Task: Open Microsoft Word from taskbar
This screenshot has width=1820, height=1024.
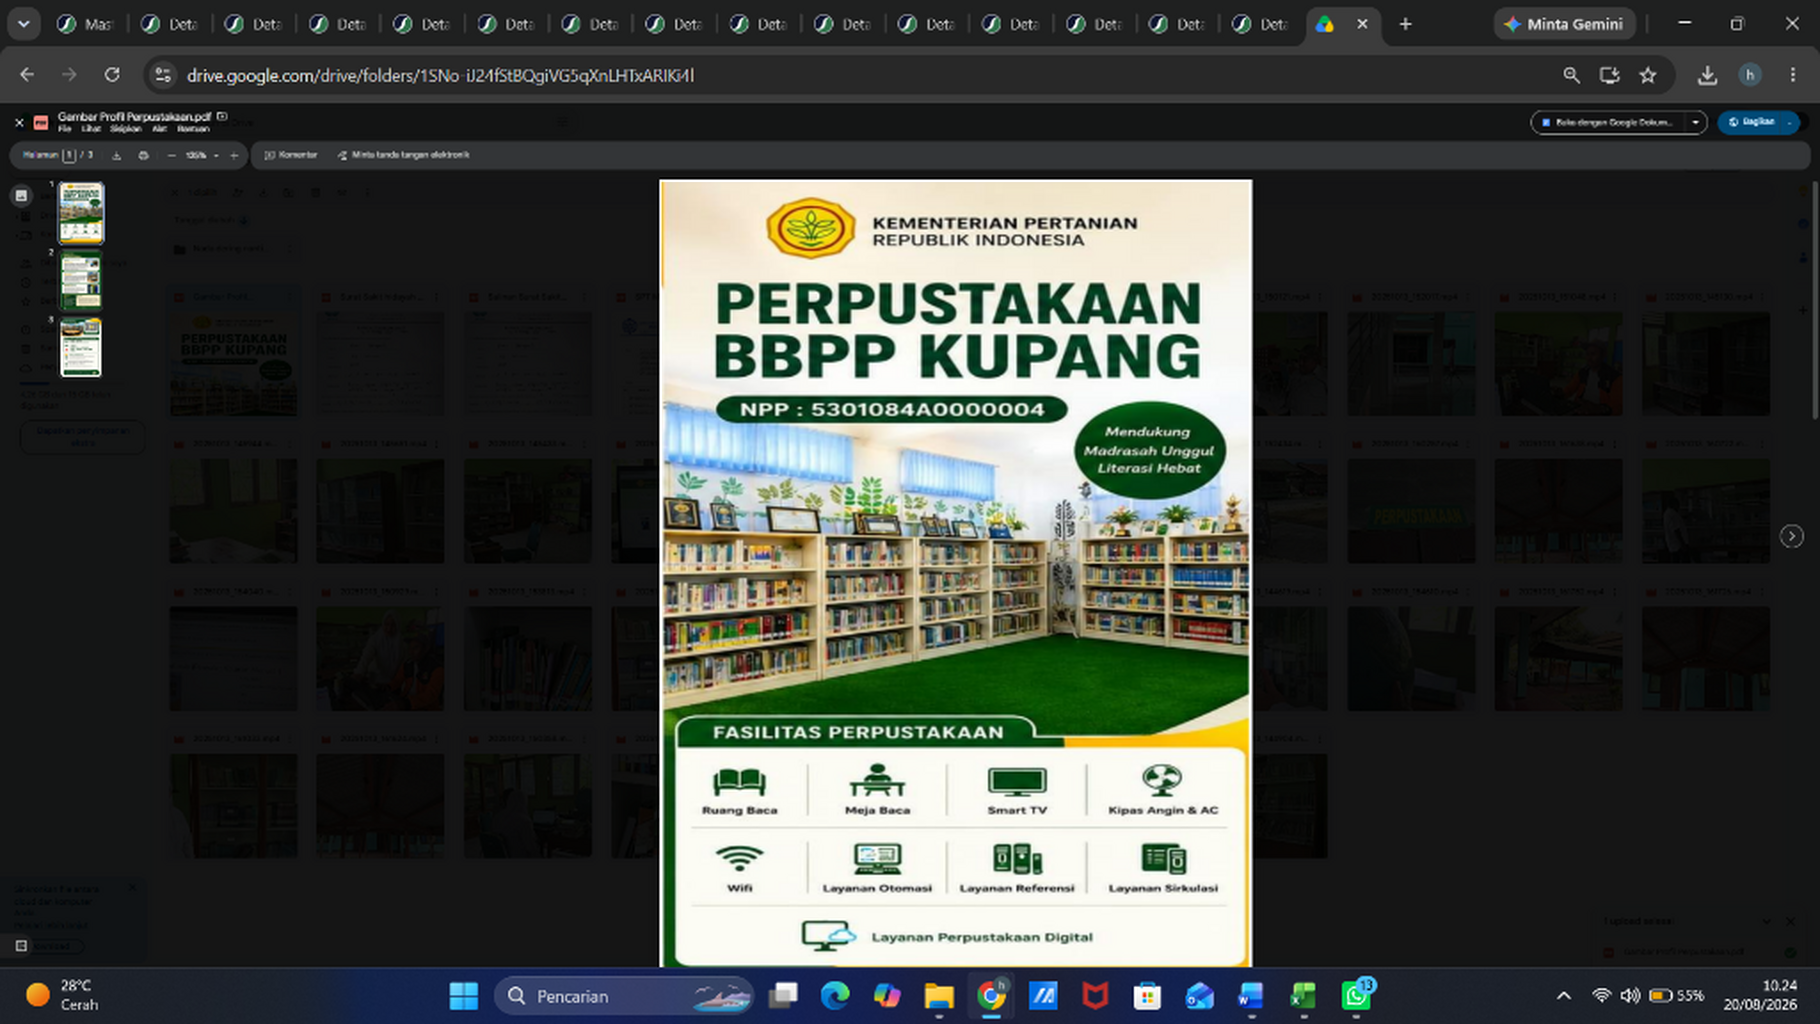Action: pyautogui.click(x=1251, y=996)
